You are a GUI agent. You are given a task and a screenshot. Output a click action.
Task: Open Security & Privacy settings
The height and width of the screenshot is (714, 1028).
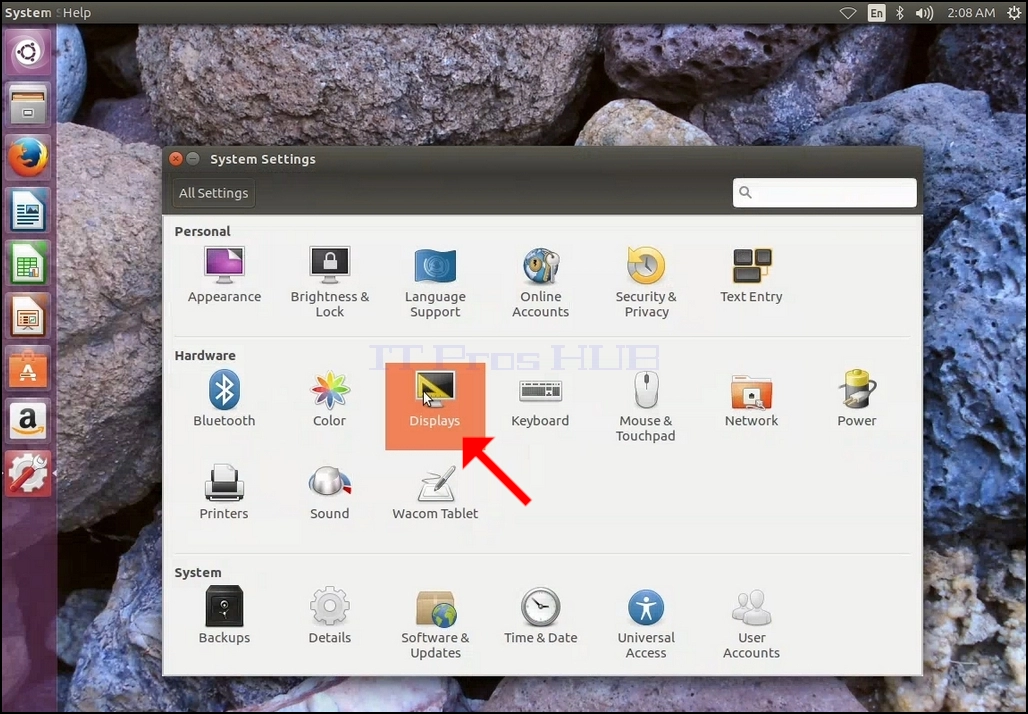click(x=646, y=283)
